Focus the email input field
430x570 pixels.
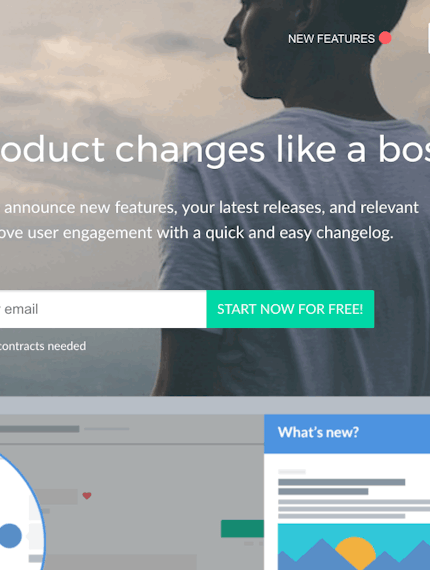click(103, 309)
